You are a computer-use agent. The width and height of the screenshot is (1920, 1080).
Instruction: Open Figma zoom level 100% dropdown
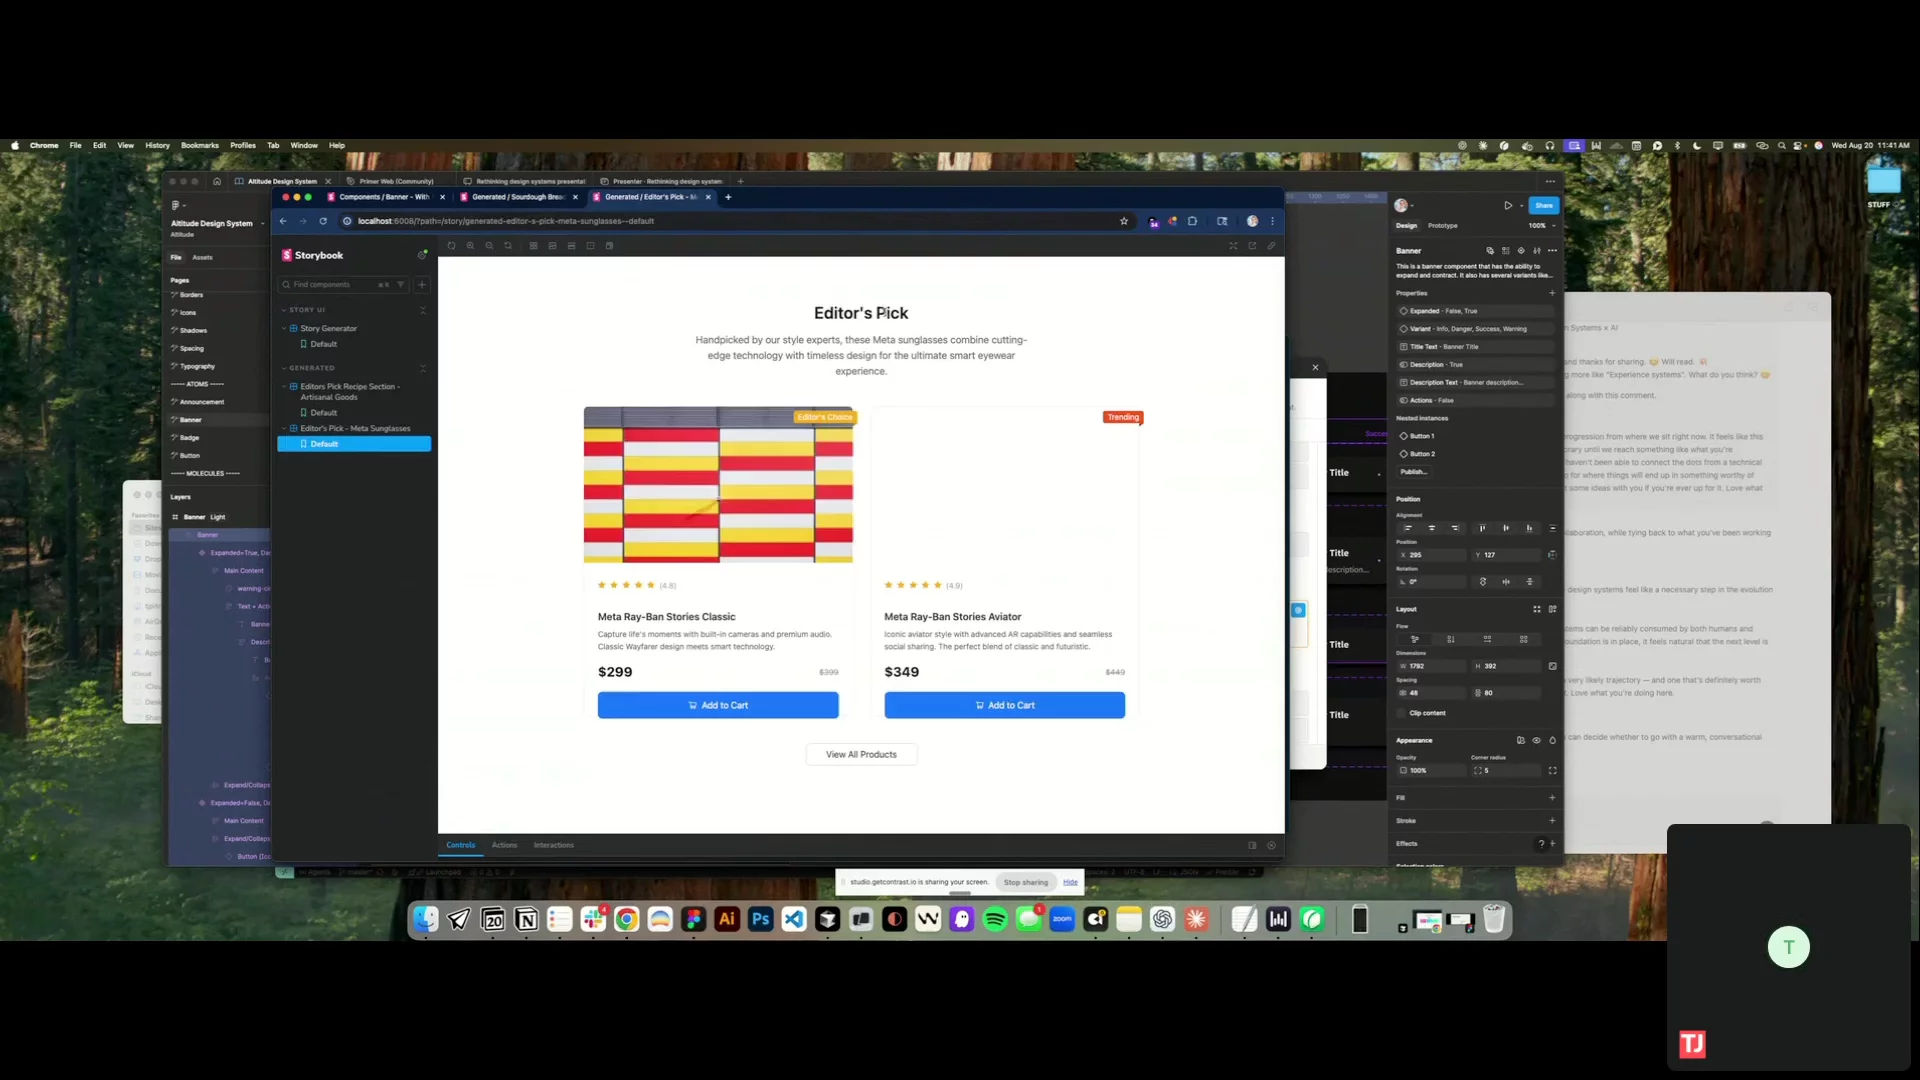point(1541,226)
